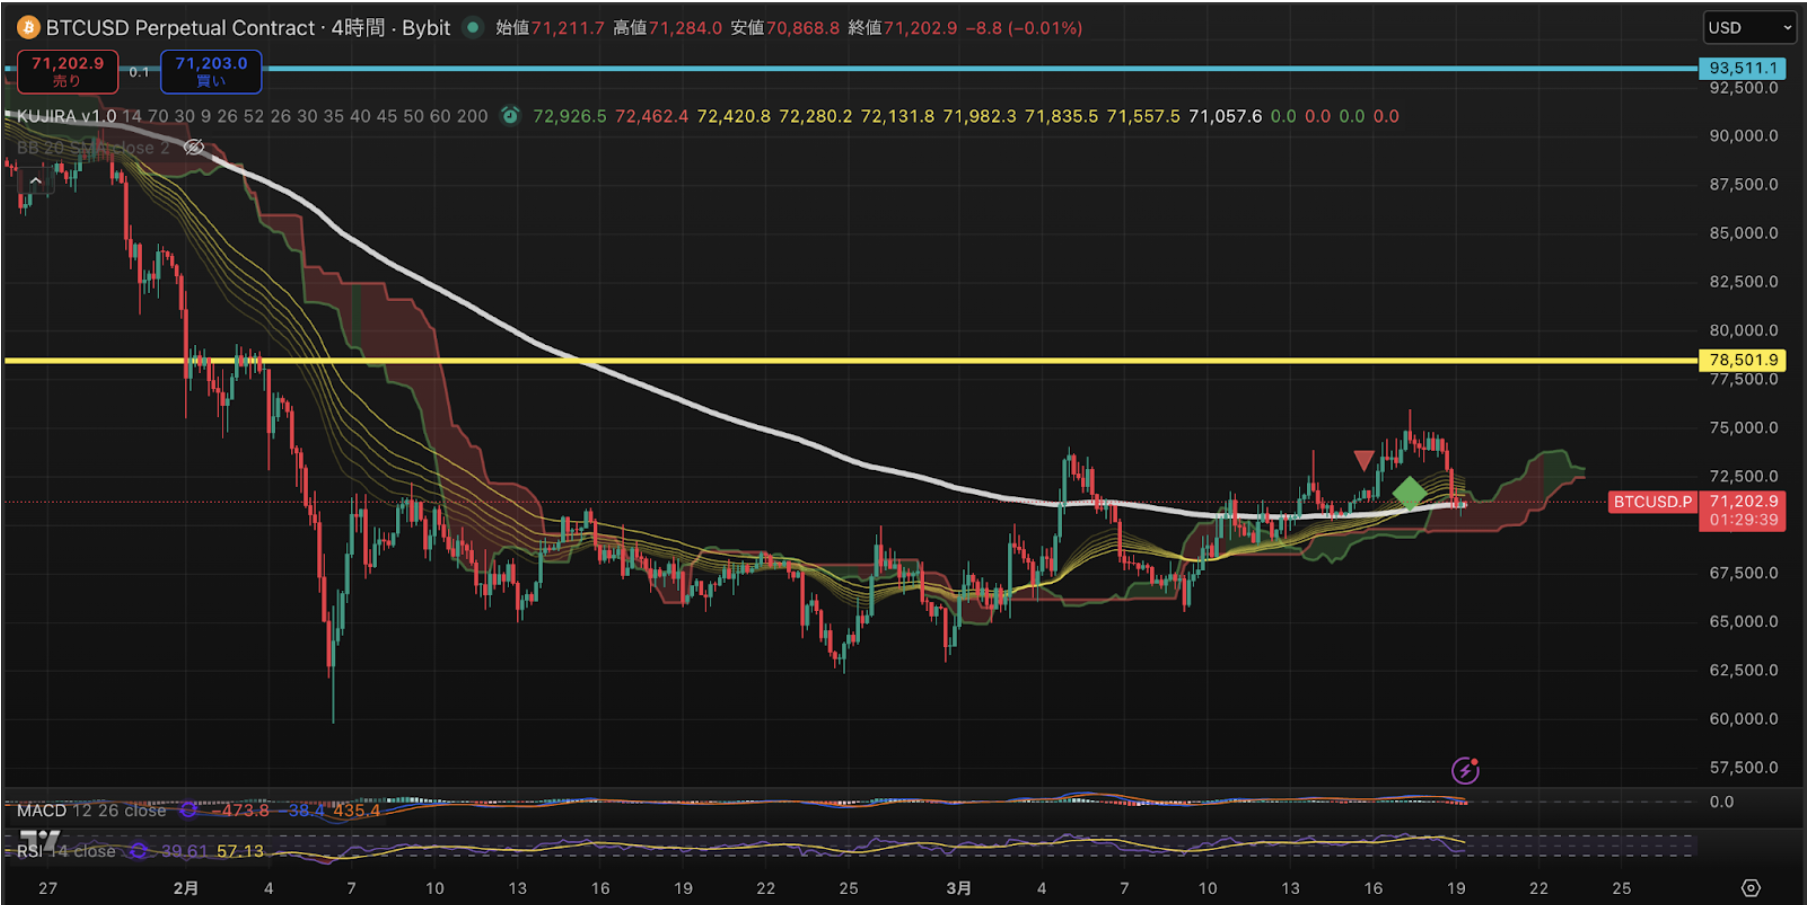The height and width of the screenshot is (906, 1808).
Task: Open chart settings hexagon icon at bottom right
Action: click(1750, 888)
